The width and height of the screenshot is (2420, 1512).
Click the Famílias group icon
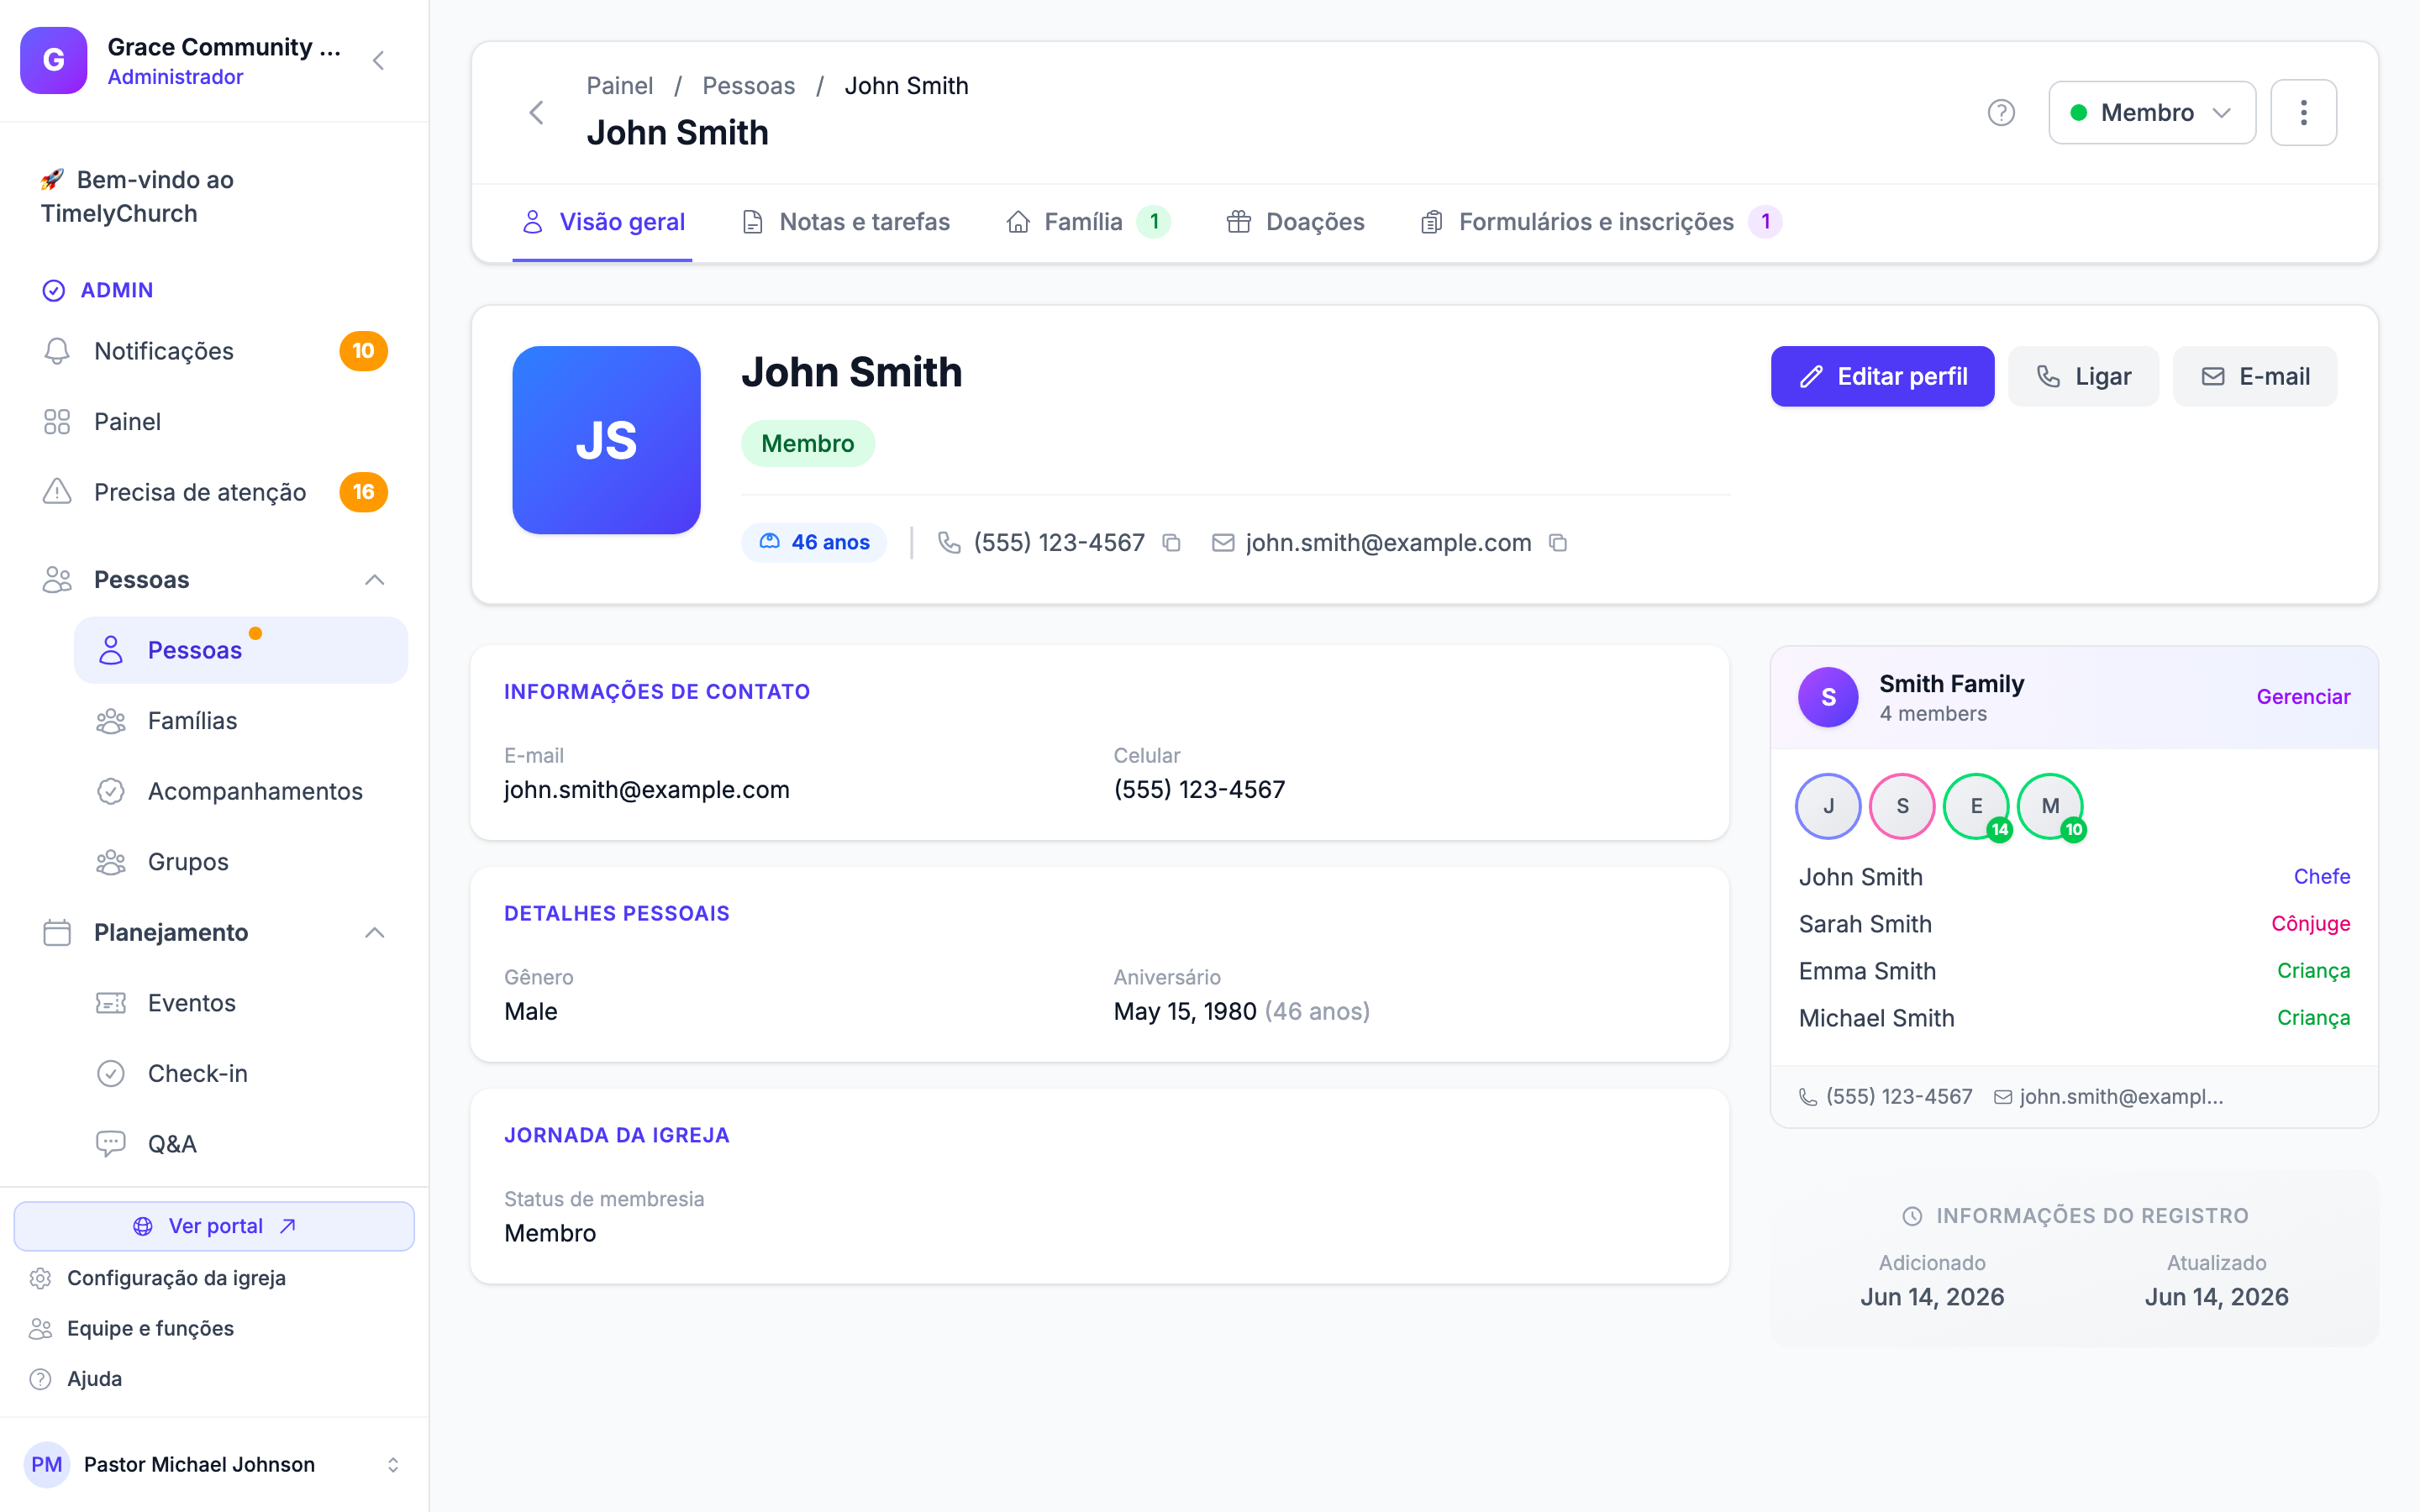click(111, 721)
